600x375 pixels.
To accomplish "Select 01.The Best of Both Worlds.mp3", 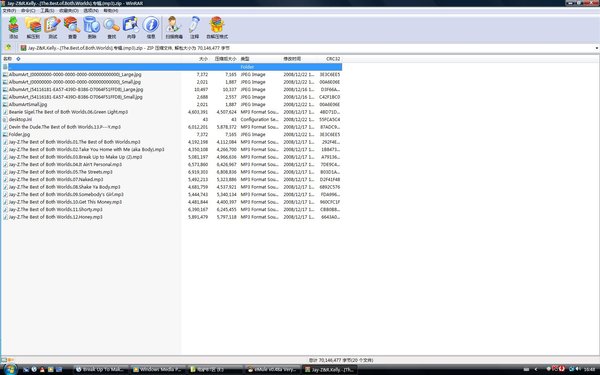I will (75, 142).
